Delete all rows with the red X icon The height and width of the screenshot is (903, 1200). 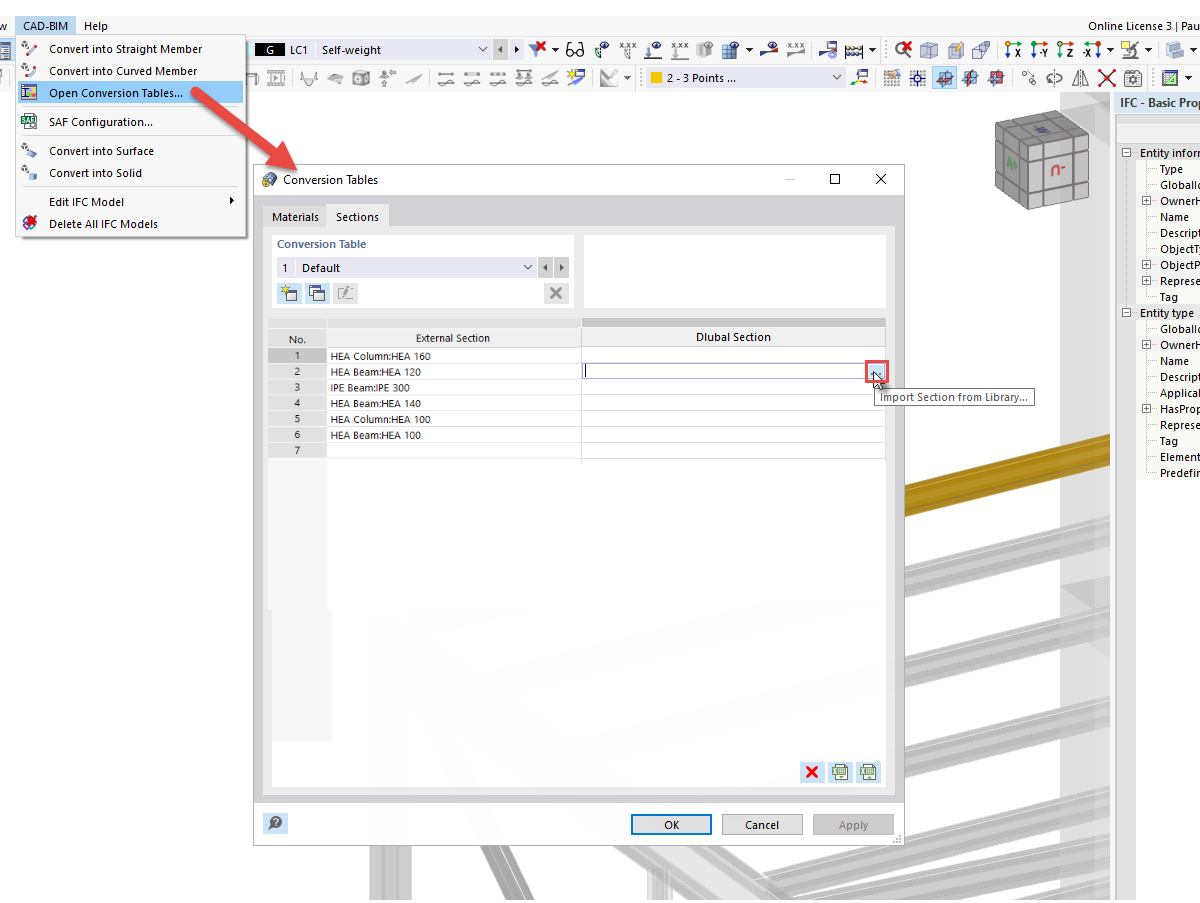tap(812, 772)
